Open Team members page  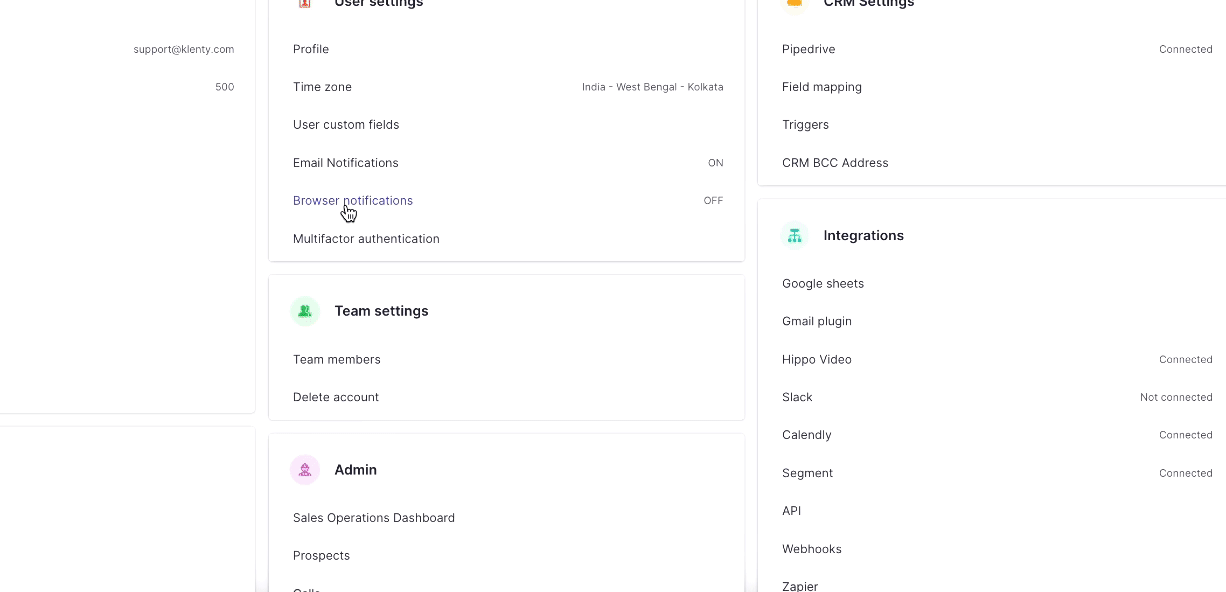point(337,359)
